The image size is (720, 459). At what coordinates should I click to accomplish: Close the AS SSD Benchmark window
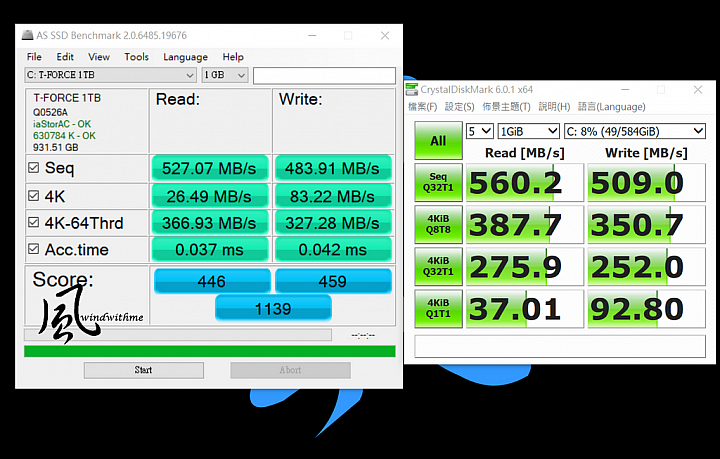385,35
